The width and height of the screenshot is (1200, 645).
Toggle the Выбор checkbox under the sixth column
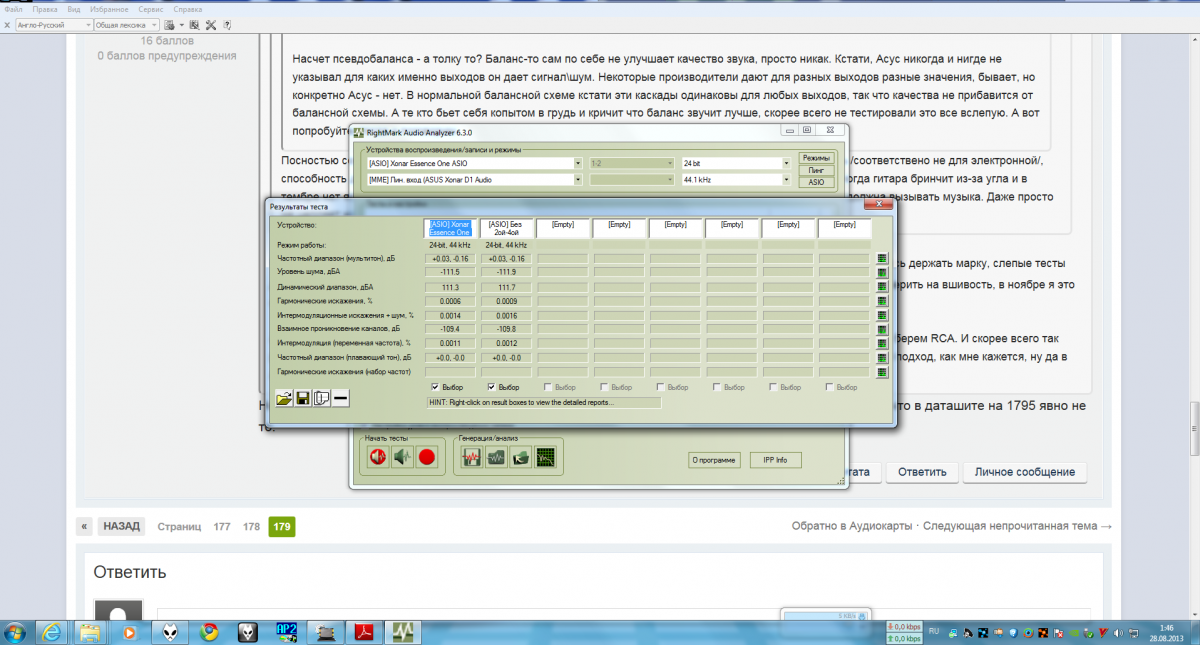[716, 387]
